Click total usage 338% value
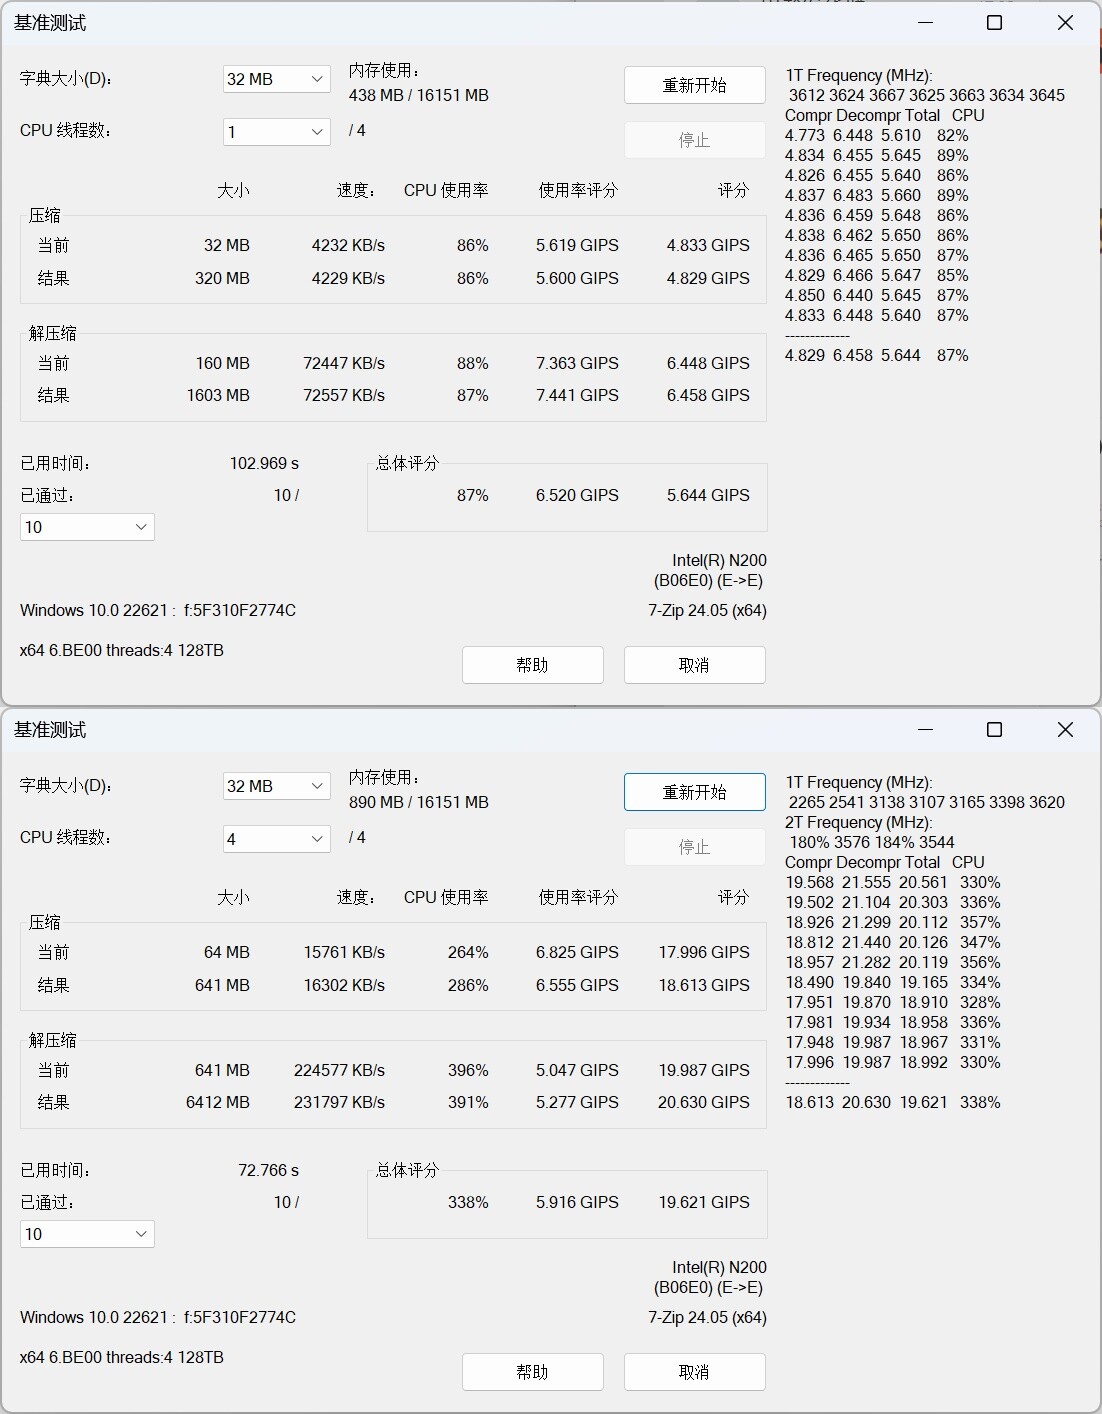 468,1202
